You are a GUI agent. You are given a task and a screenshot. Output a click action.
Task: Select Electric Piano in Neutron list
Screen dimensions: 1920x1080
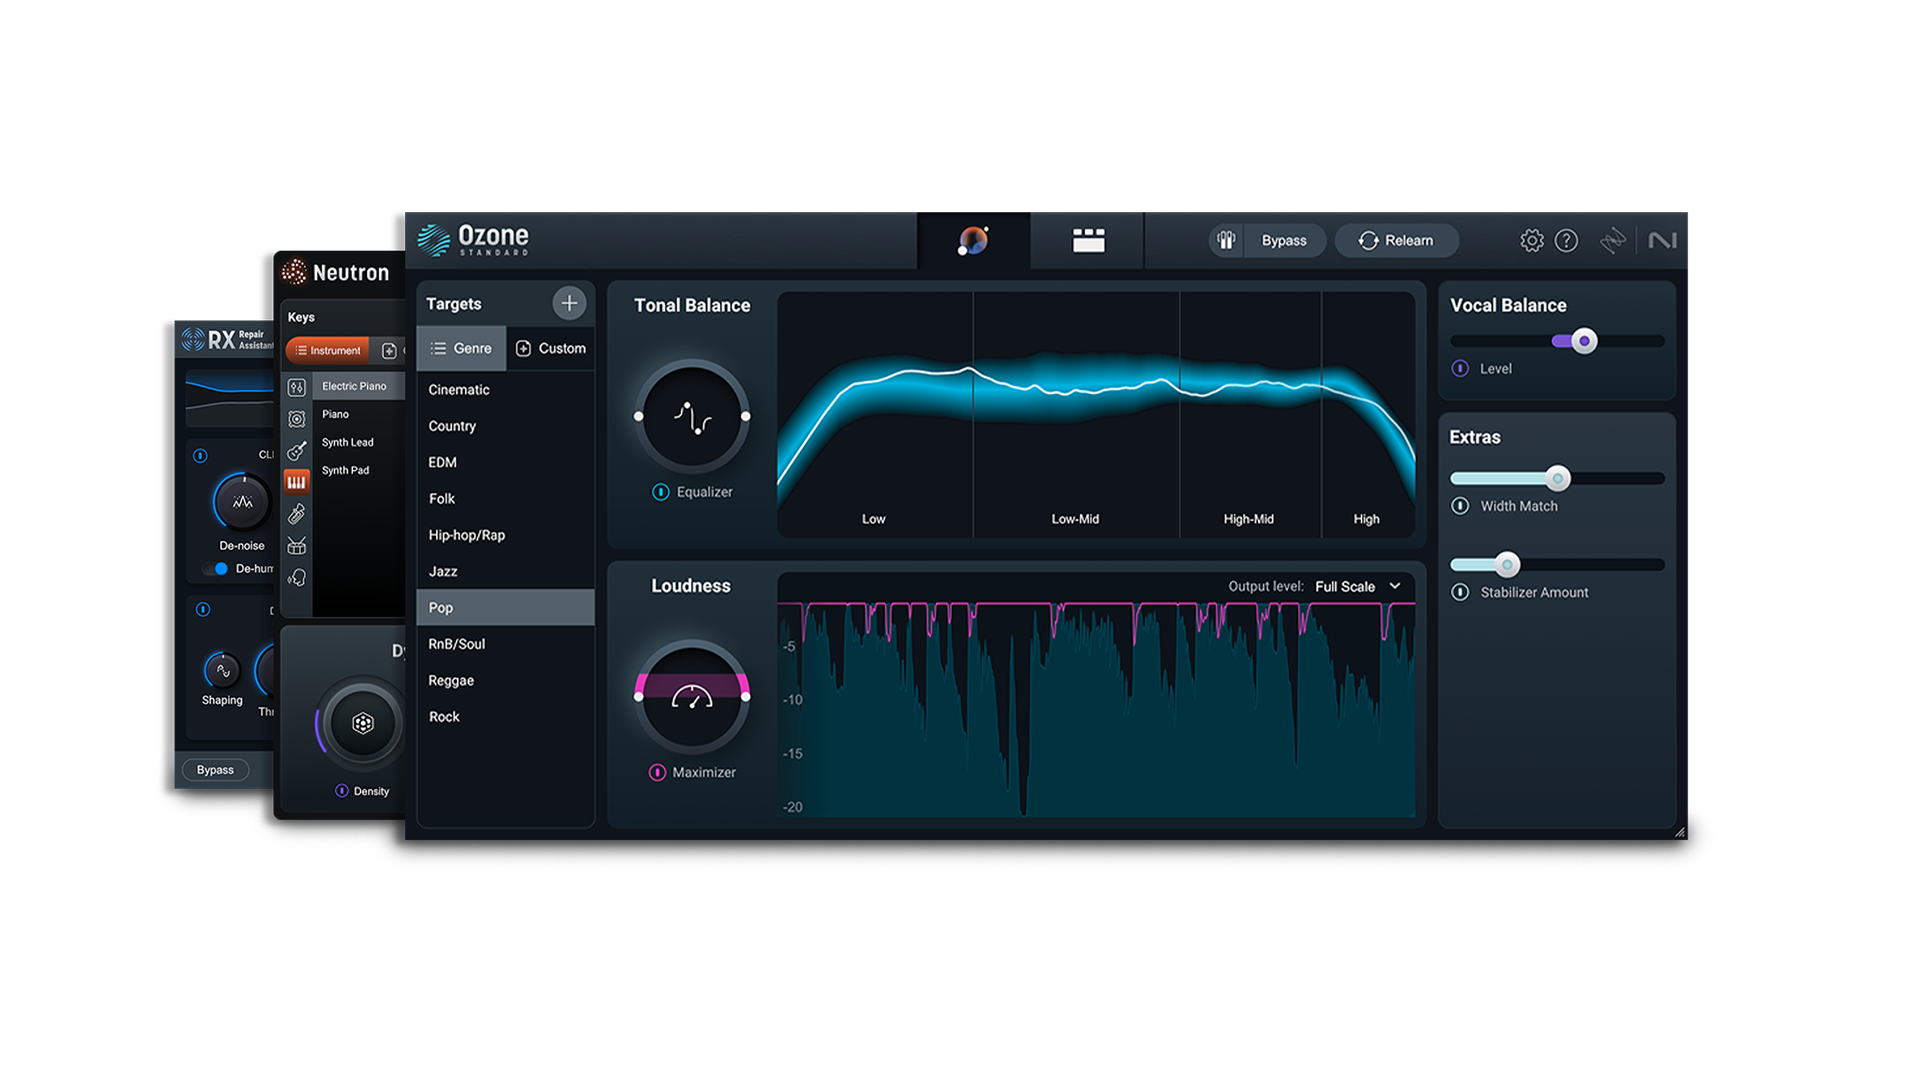[358, 386]
